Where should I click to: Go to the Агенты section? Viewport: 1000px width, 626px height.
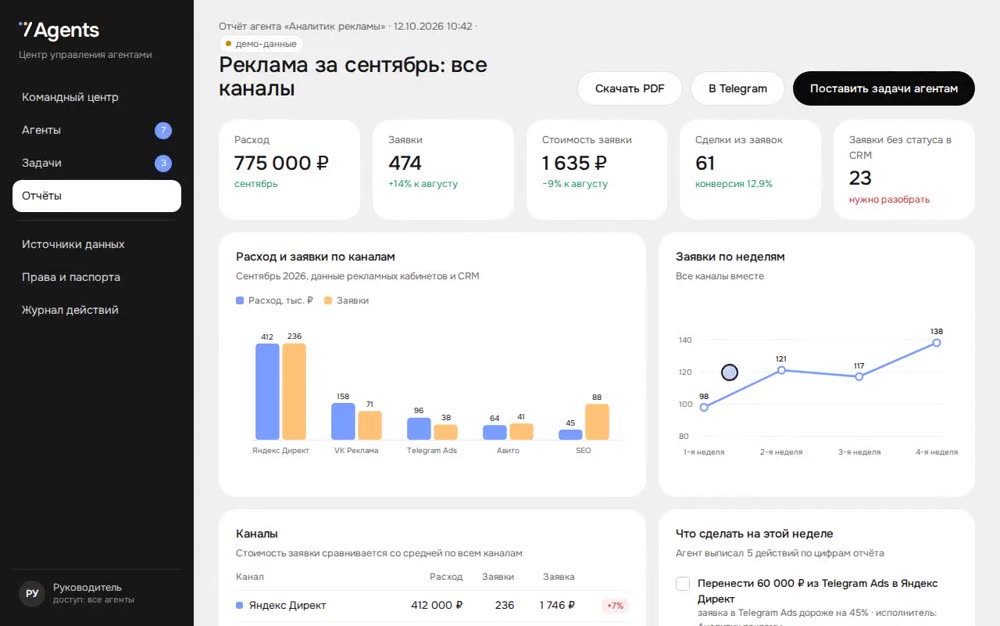click(96, 130)
